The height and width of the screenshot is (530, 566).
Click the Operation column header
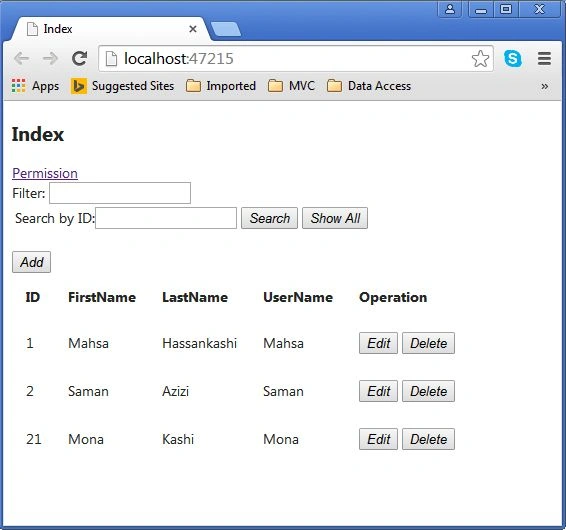click(x=393, y=297)
